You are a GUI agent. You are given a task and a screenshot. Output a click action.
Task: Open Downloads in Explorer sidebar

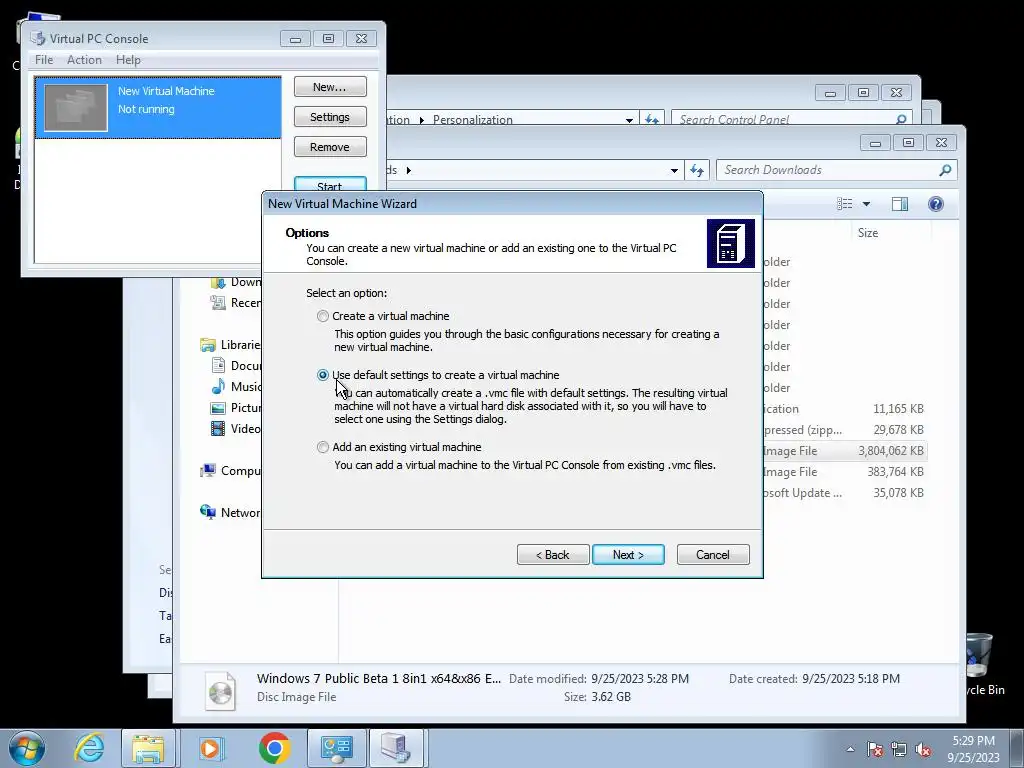pos(236,282)
